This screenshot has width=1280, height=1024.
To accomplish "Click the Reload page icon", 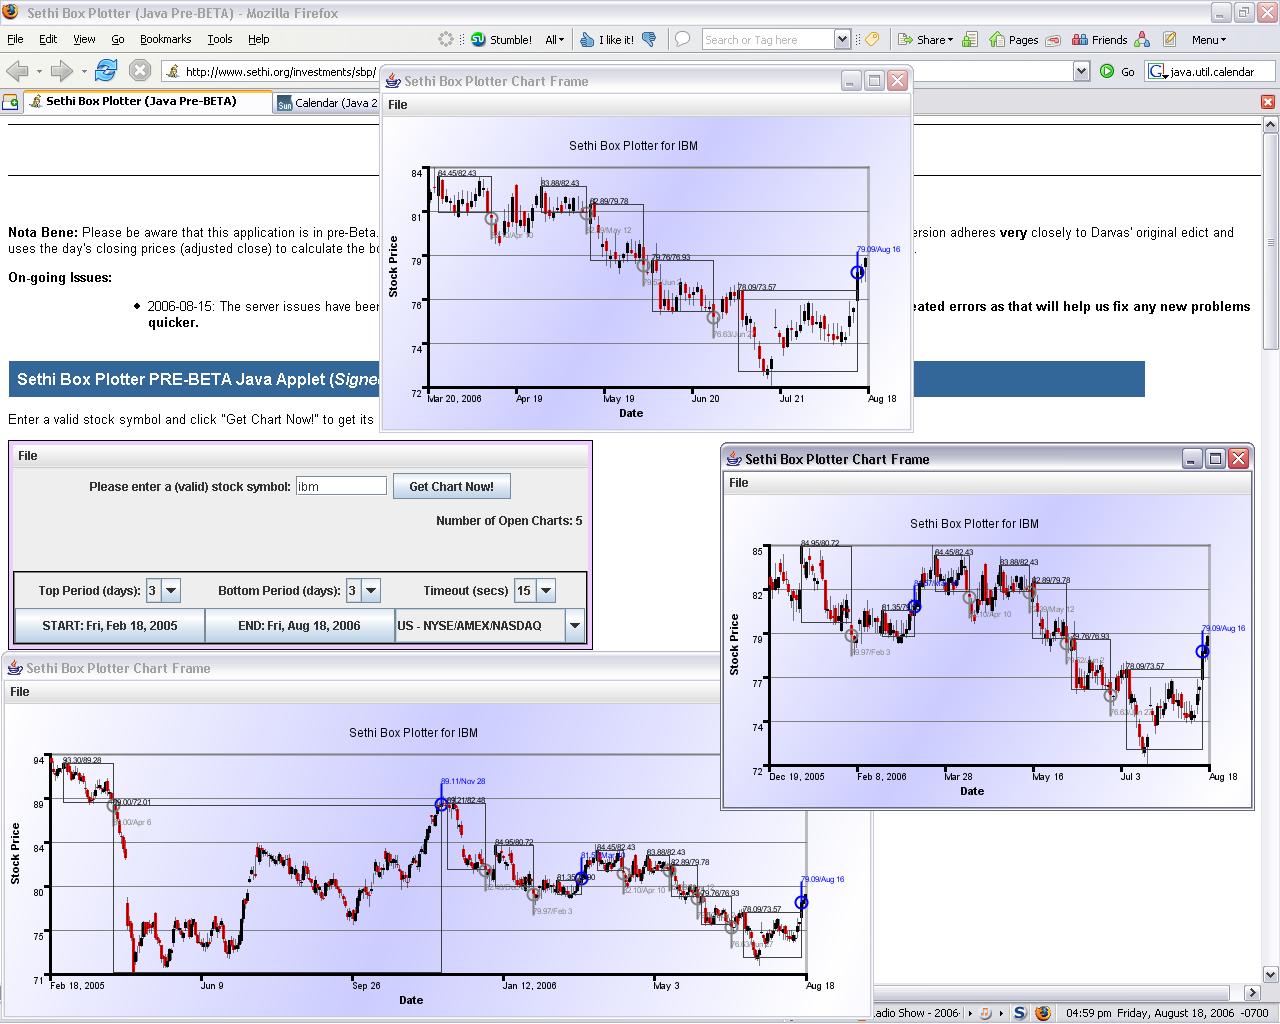I will tap(106, 71).
